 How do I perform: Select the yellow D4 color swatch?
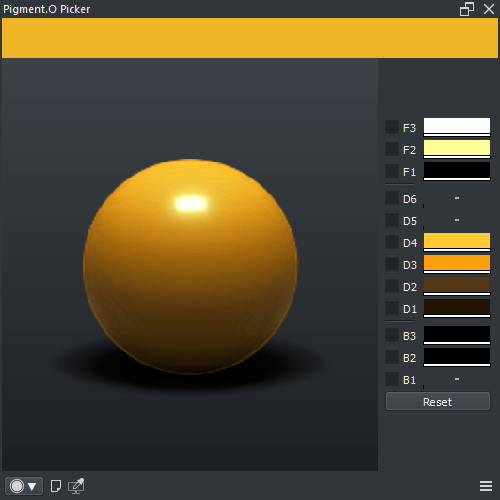click(x=457, y=242)
